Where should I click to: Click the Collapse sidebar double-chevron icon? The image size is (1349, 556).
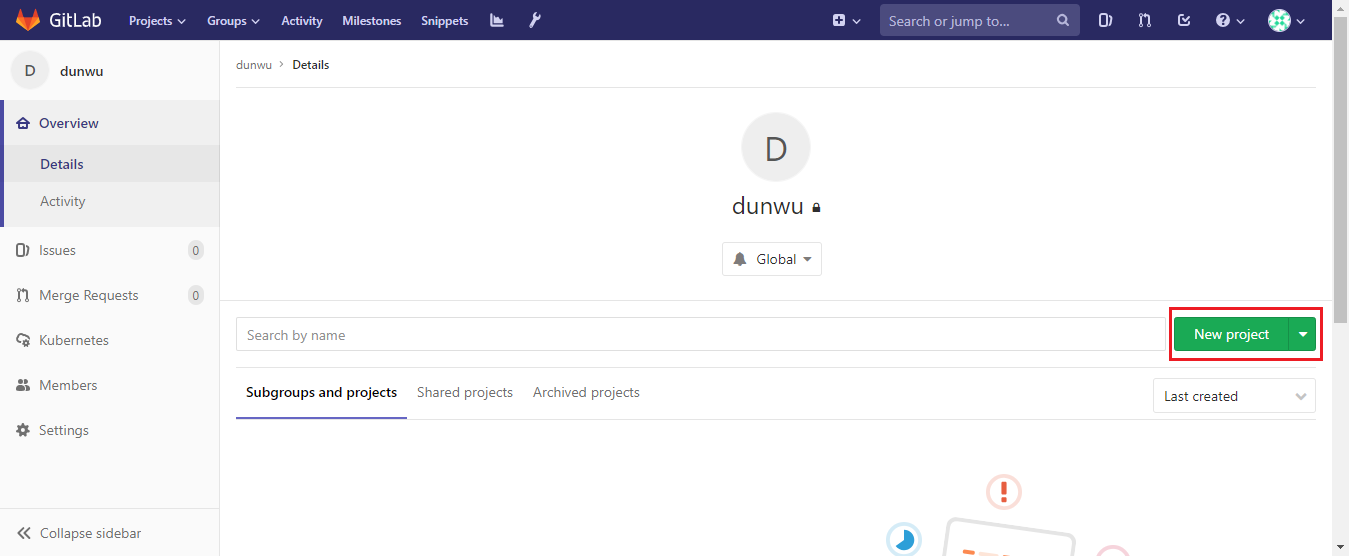point(24,533)
